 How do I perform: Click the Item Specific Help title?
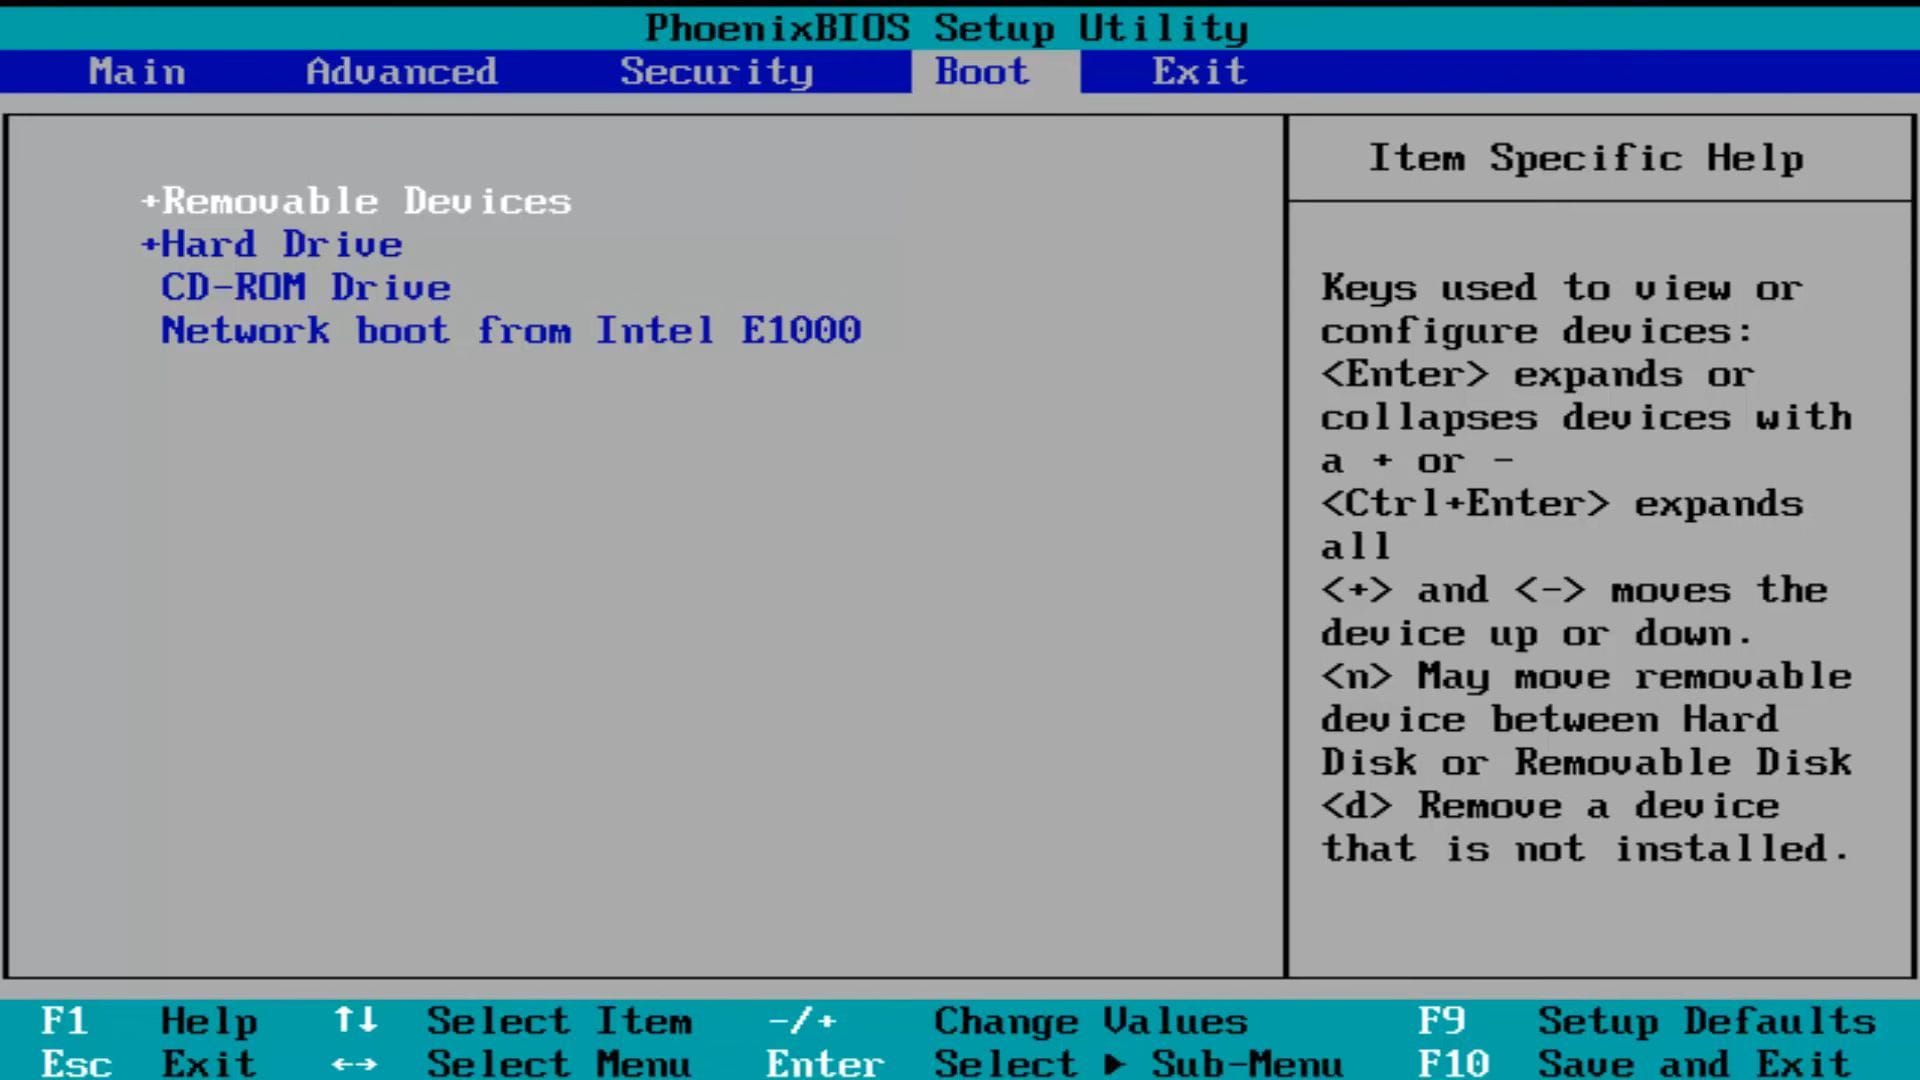tap(1586, 157)
